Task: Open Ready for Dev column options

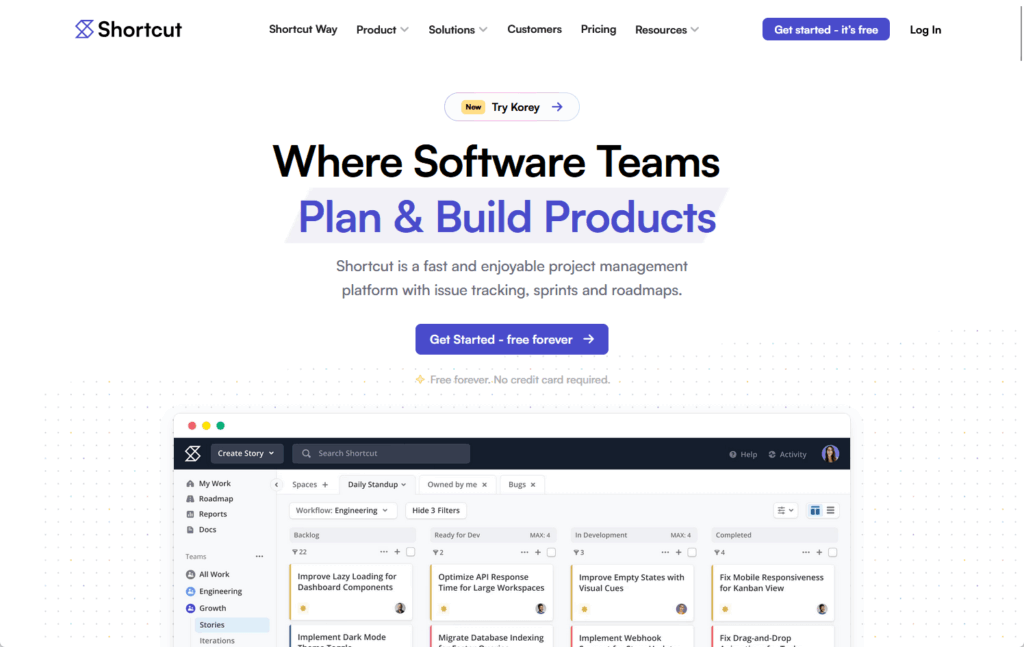Action: 524,552
